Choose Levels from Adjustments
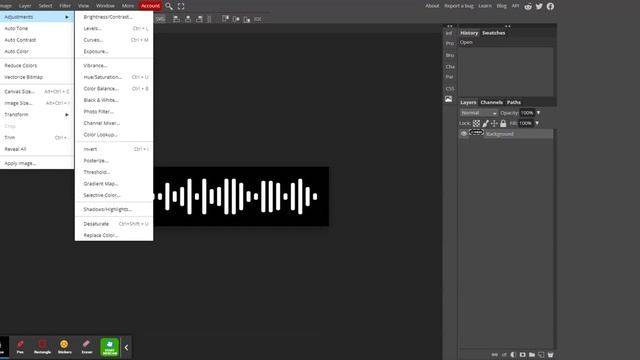This screenshot has width=640, height=360. (114, 29)
